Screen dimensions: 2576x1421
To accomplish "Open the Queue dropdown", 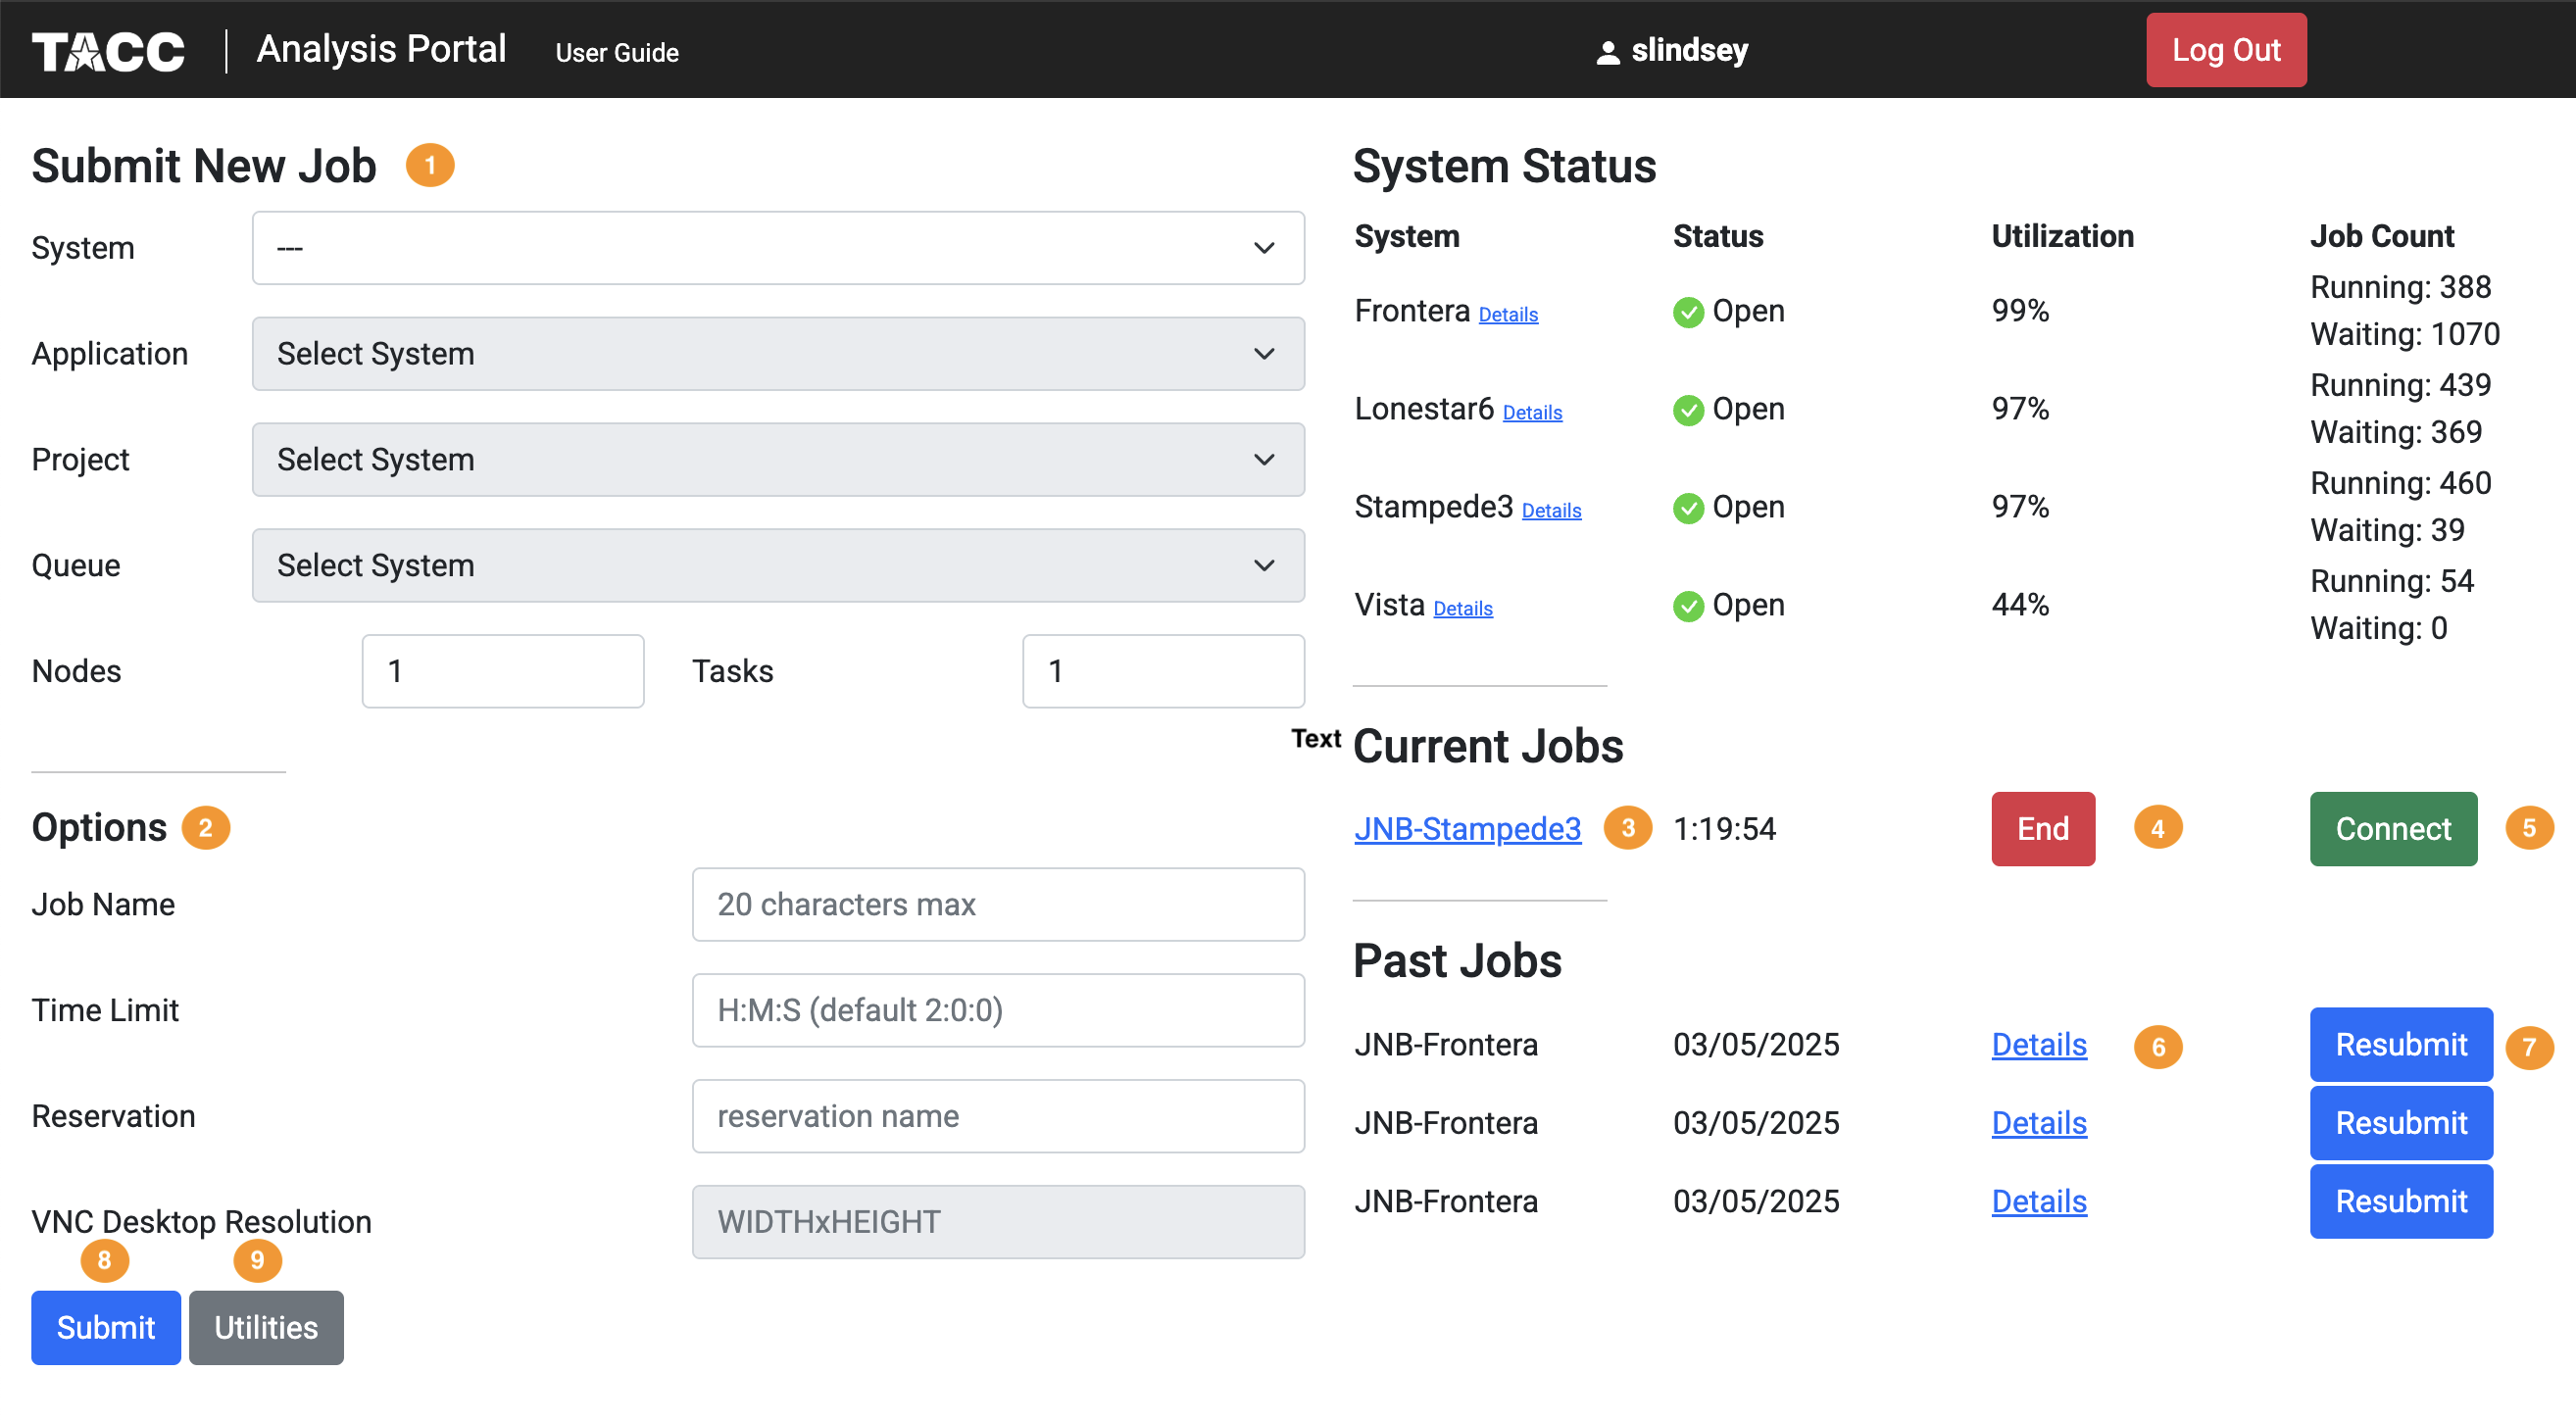I will coord(778,566).
